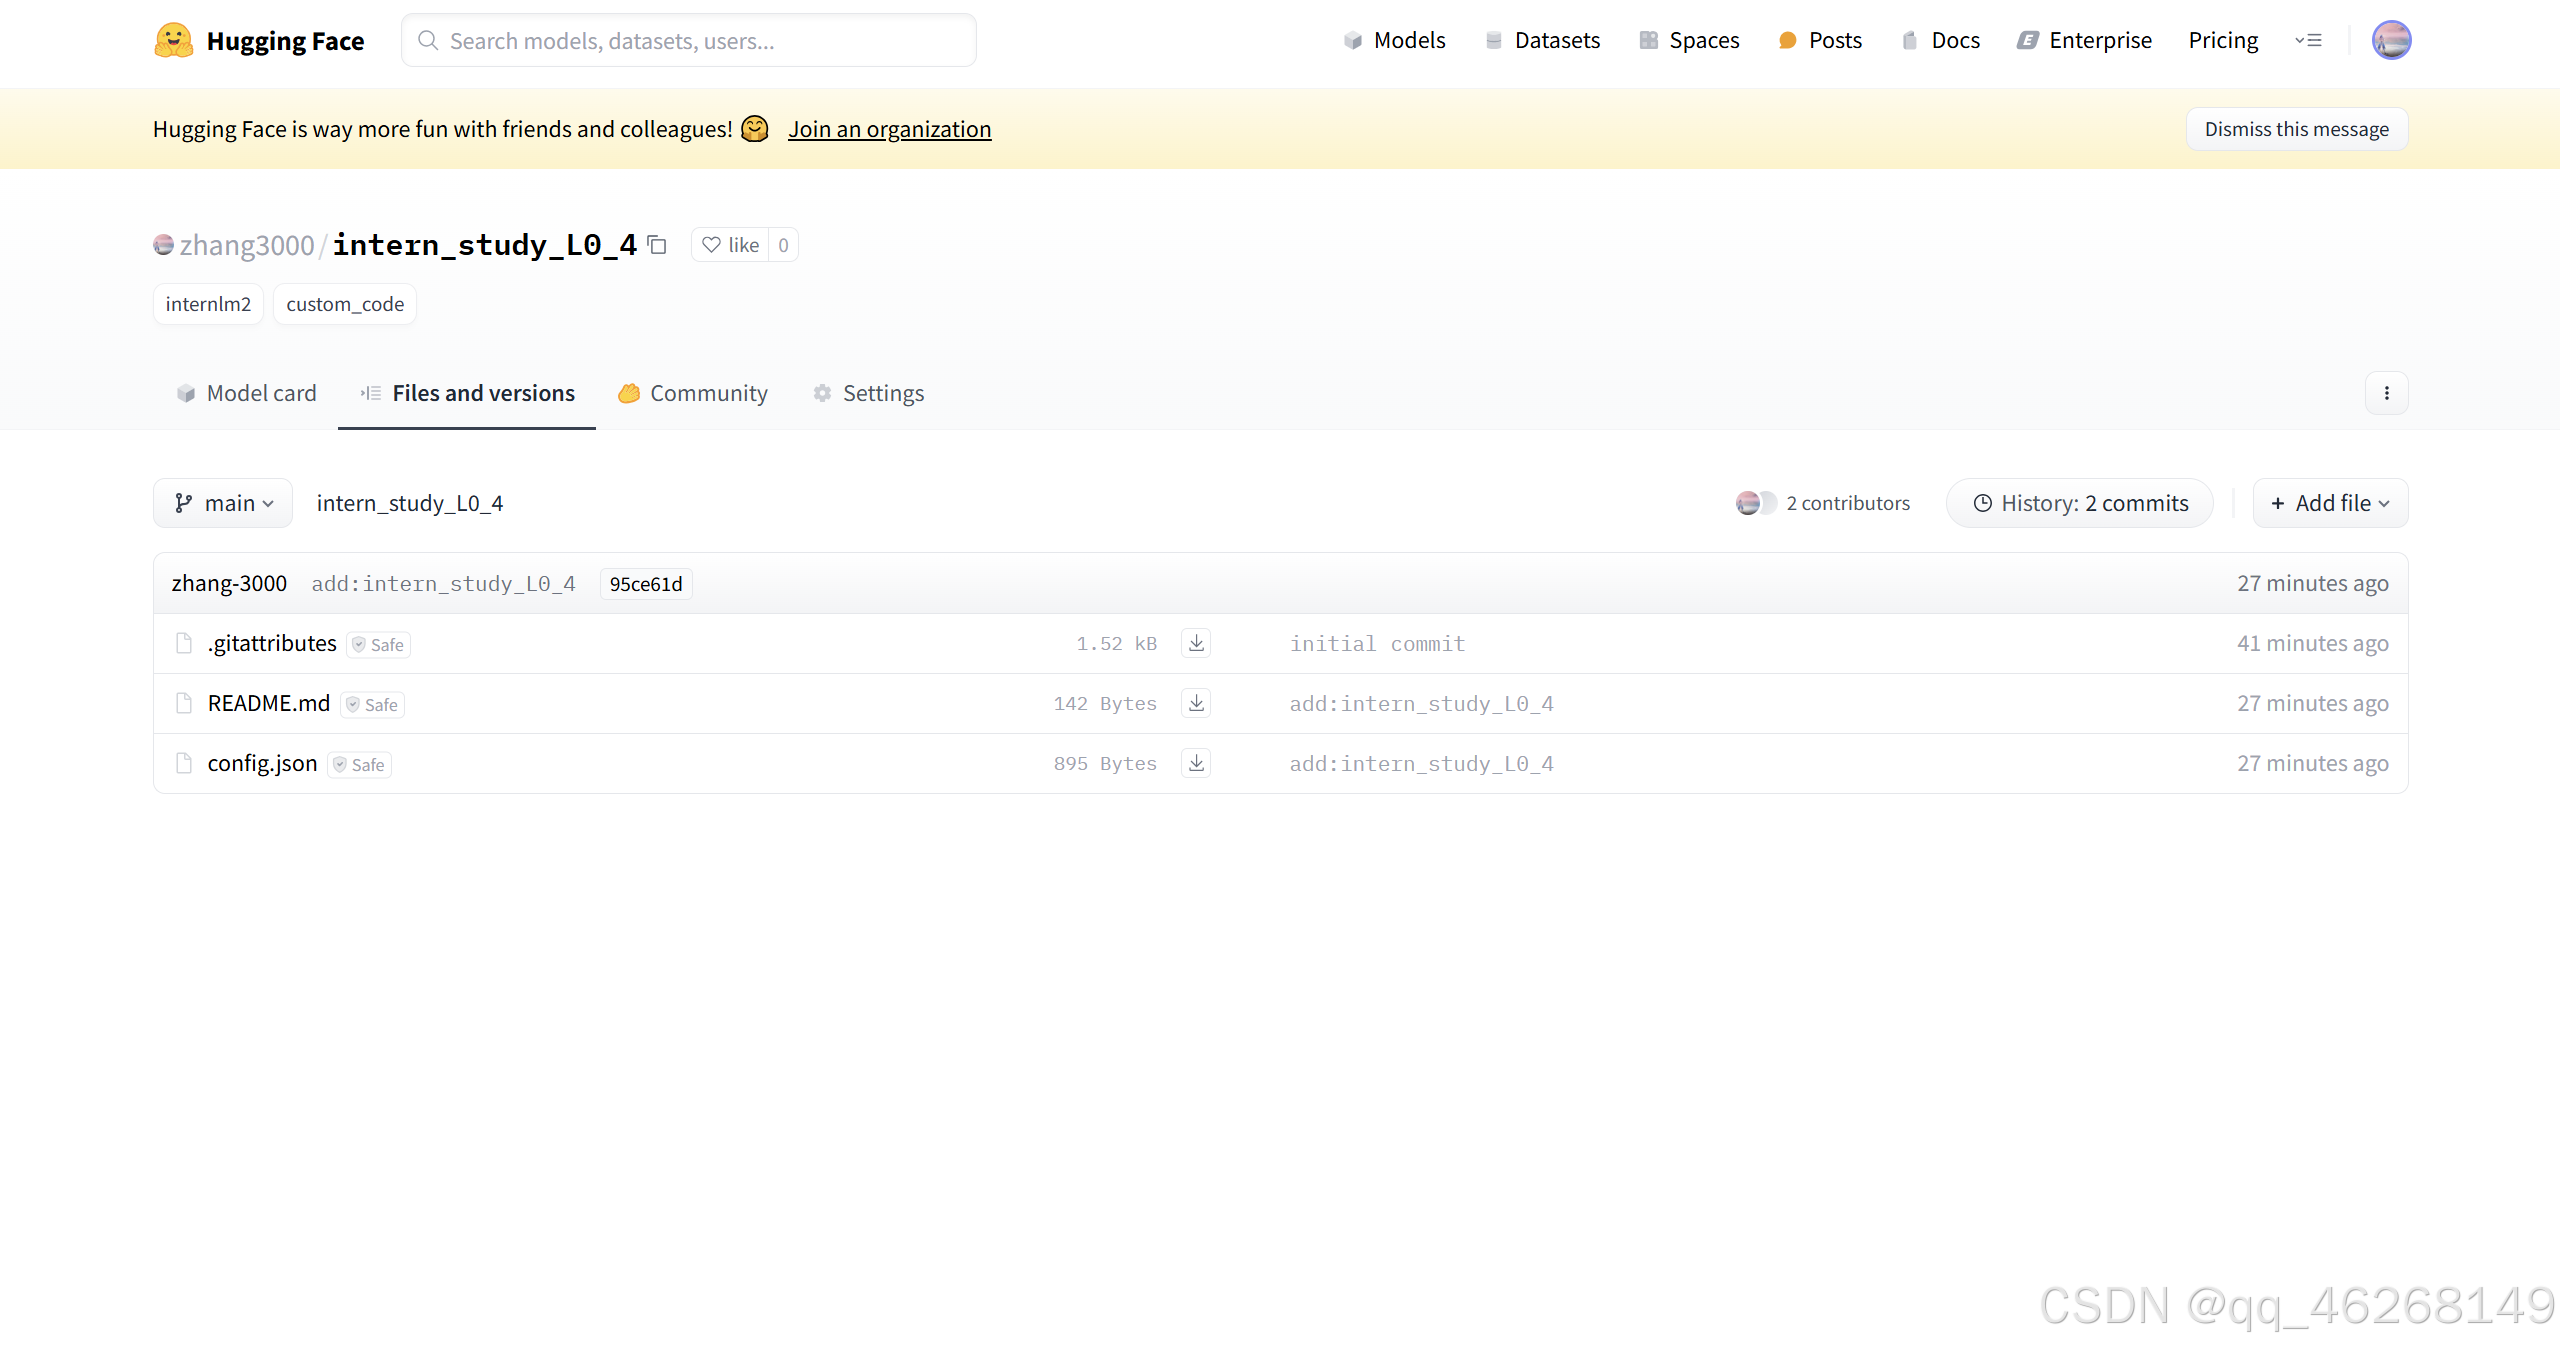2560x1348 pixels.
Task: Open commit hash 95ce61d
Action: (x=645, y=584)
